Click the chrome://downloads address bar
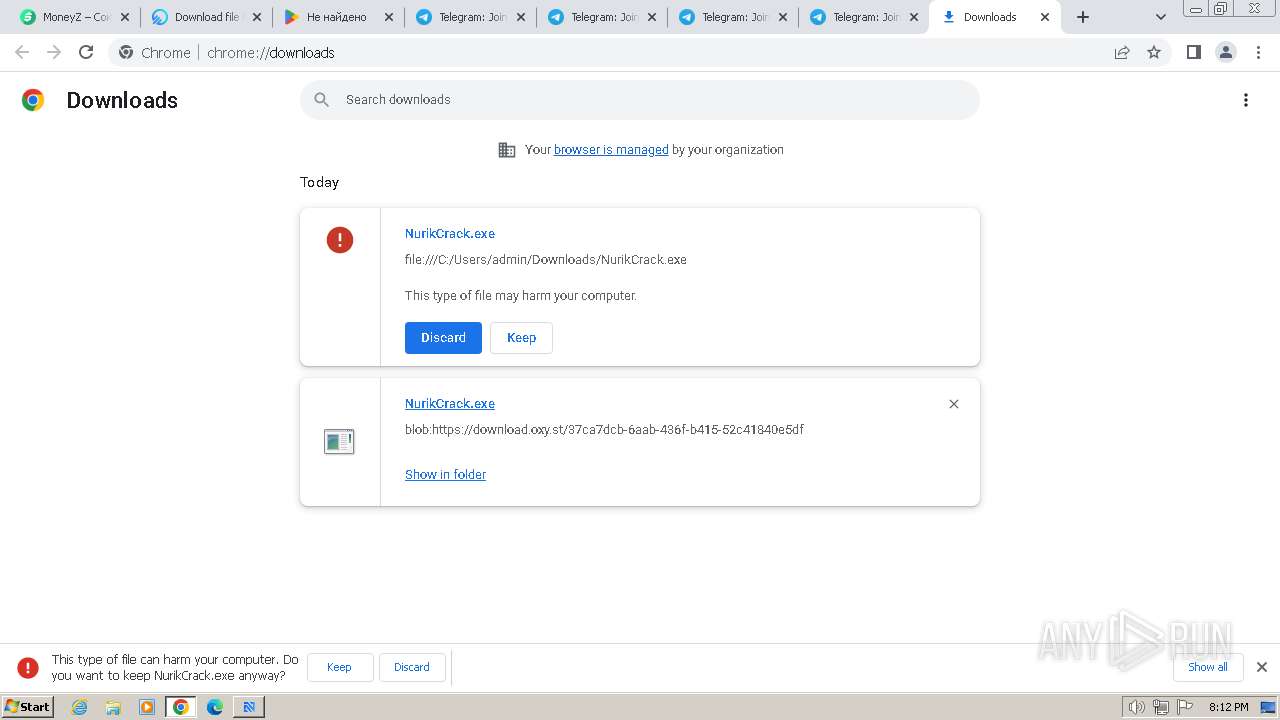1280x720 pixels. [x=640, y=52]
